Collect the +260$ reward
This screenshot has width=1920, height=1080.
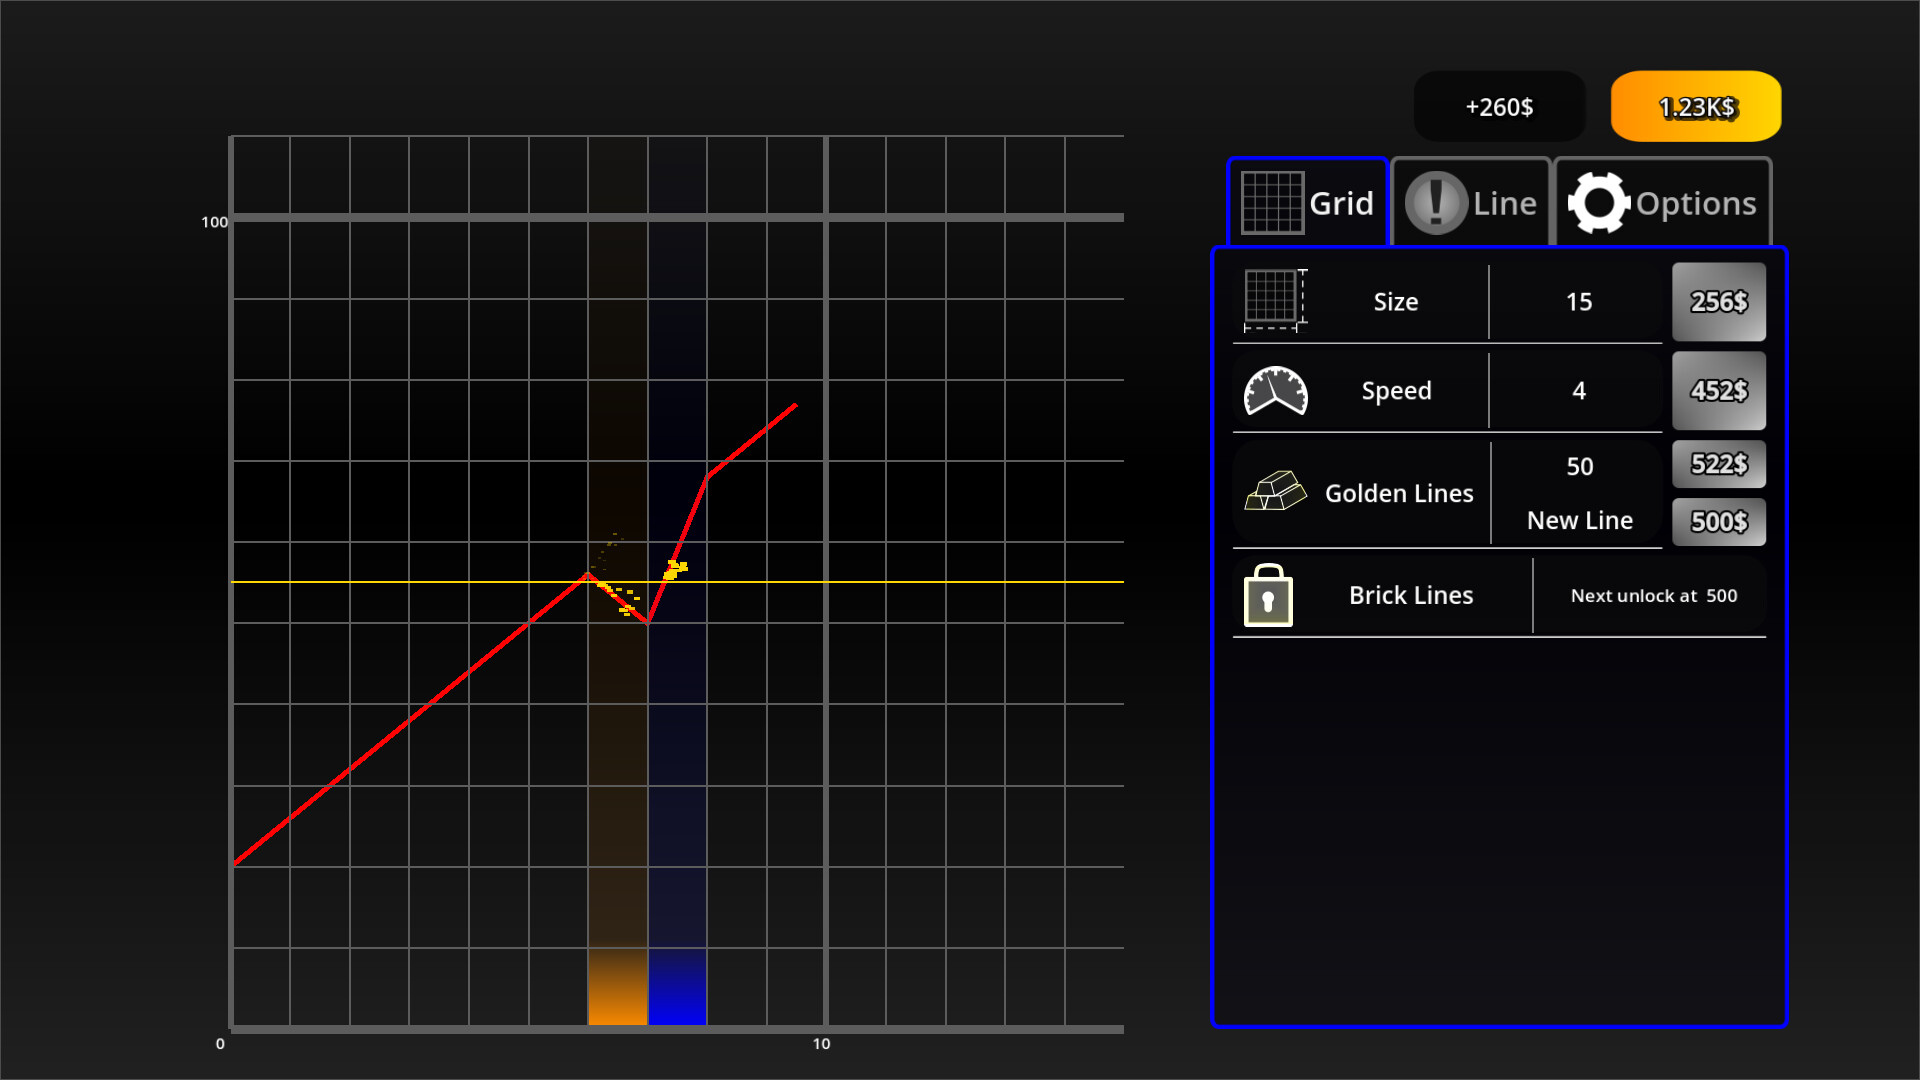point(1498,106)
